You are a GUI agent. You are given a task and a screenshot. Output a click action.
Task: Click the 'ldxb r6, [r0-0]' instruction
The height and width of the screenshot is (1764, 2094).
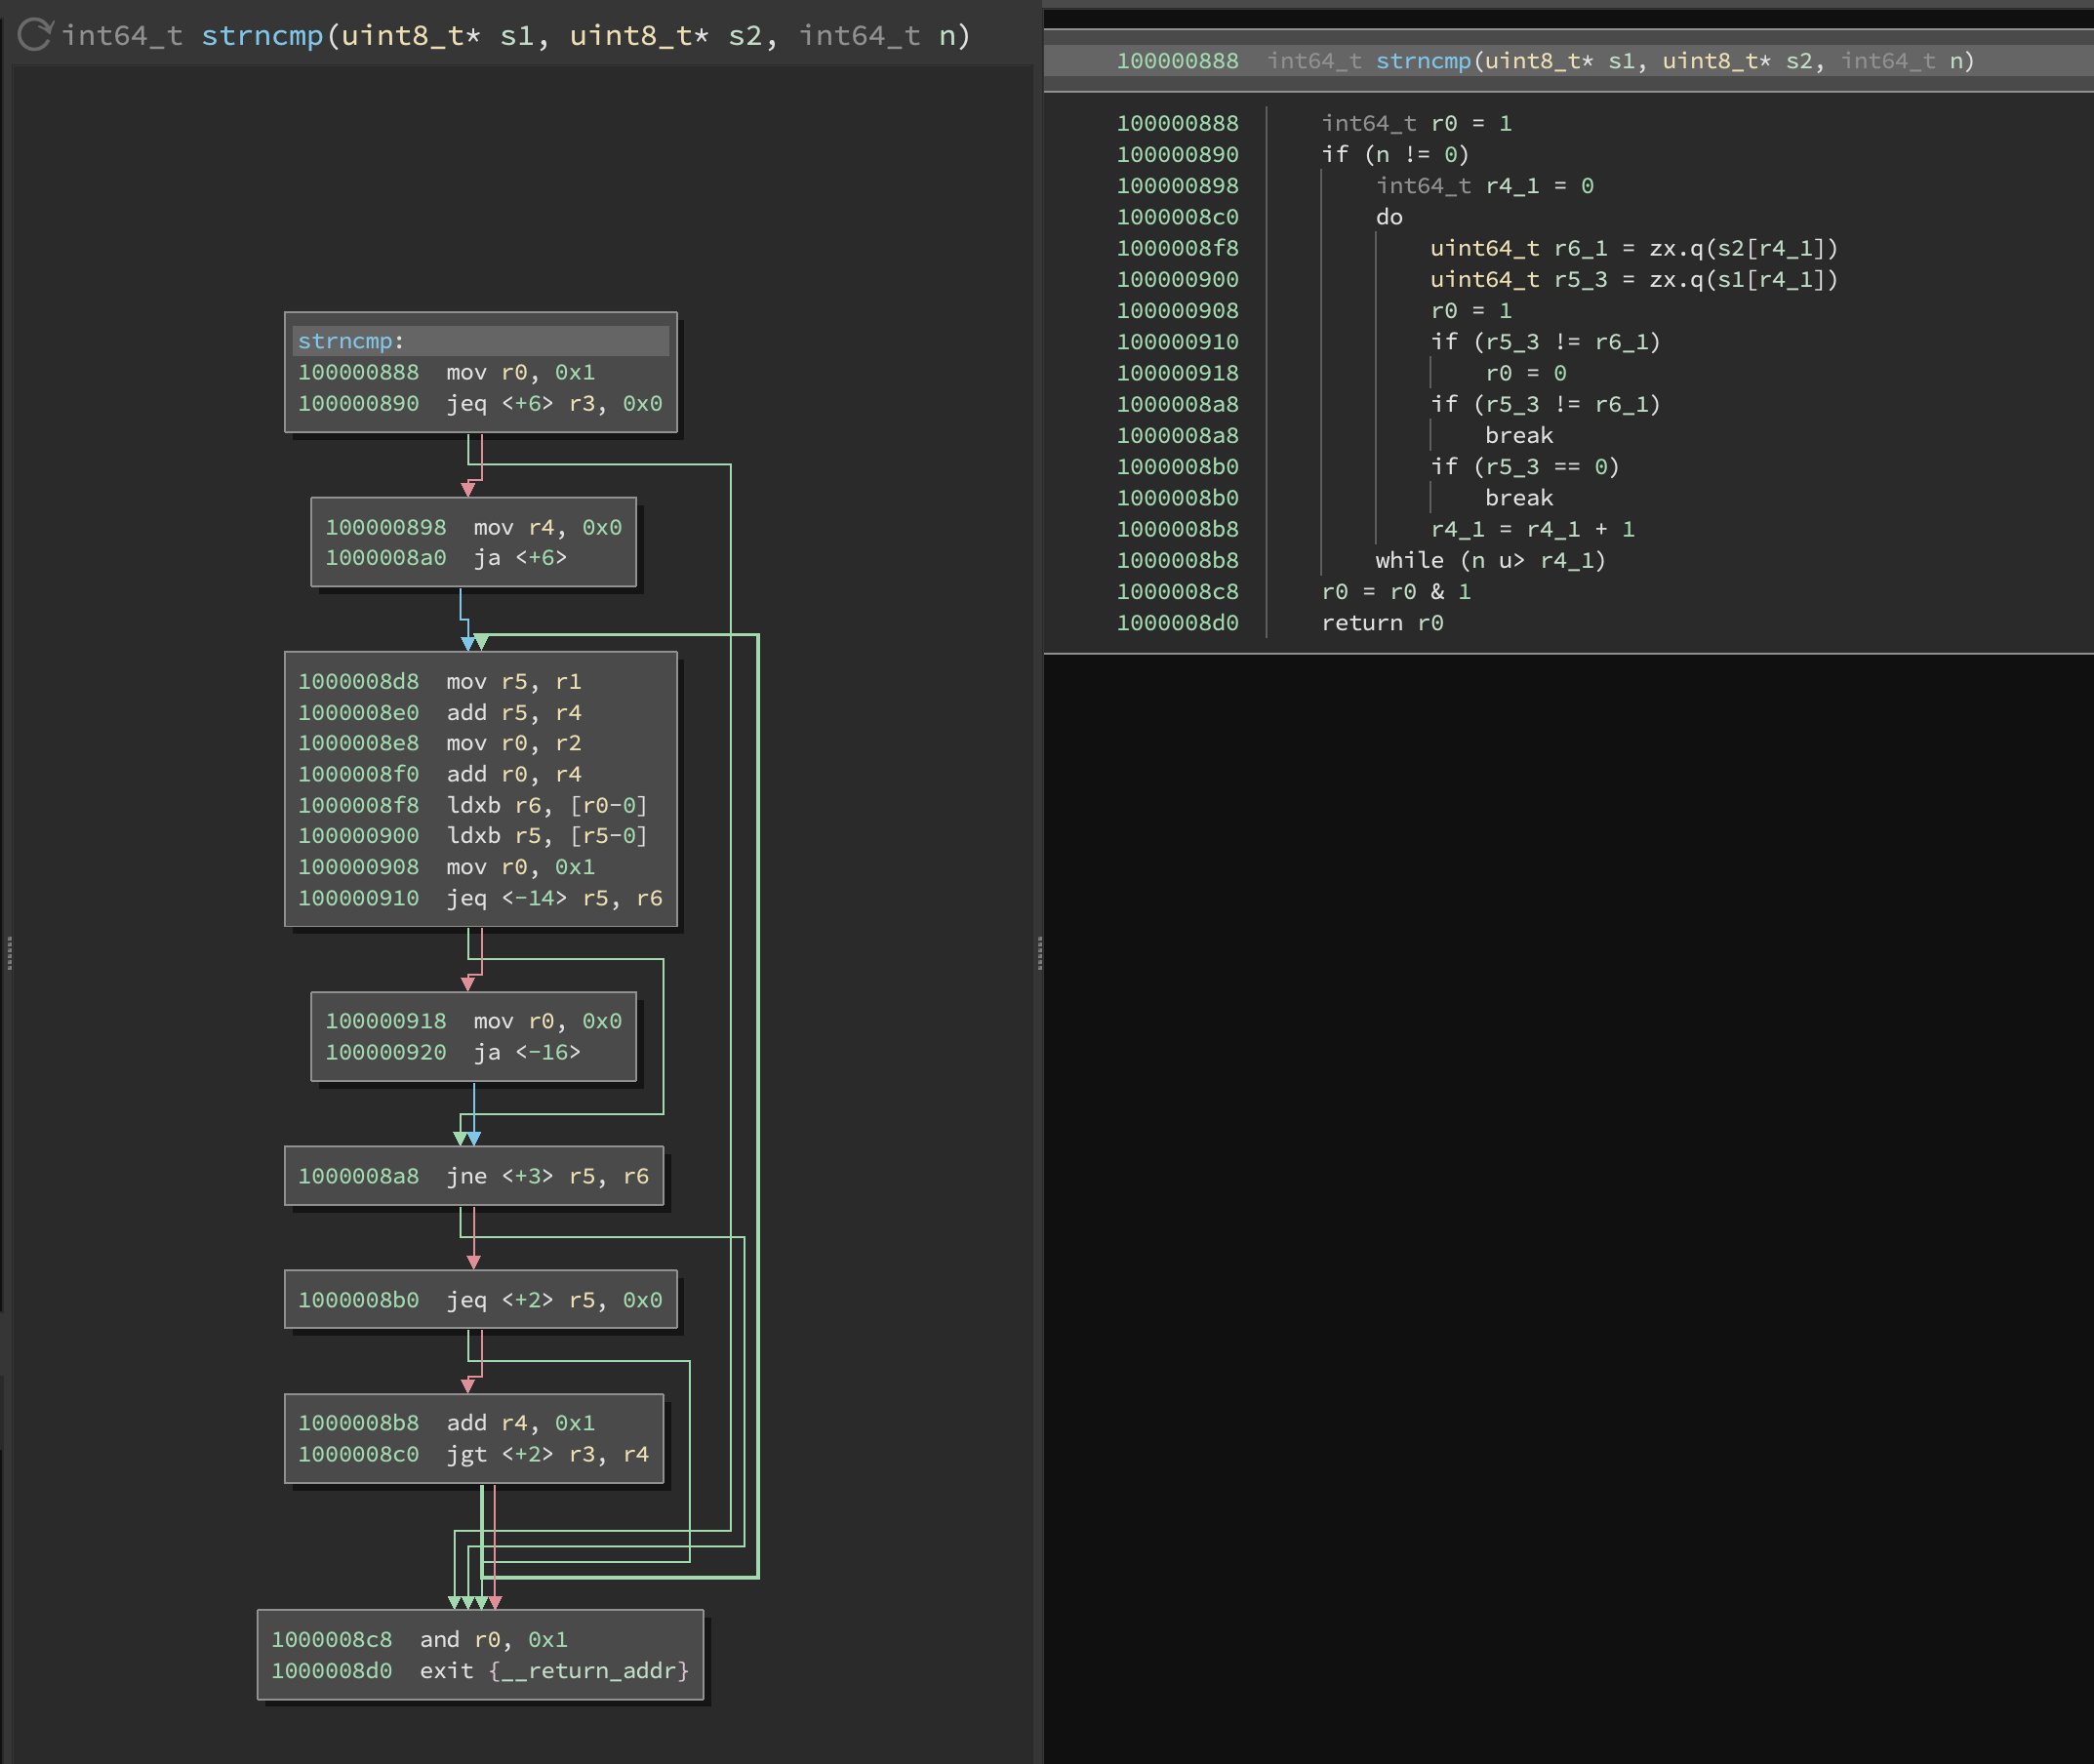[x=546, y=805]
